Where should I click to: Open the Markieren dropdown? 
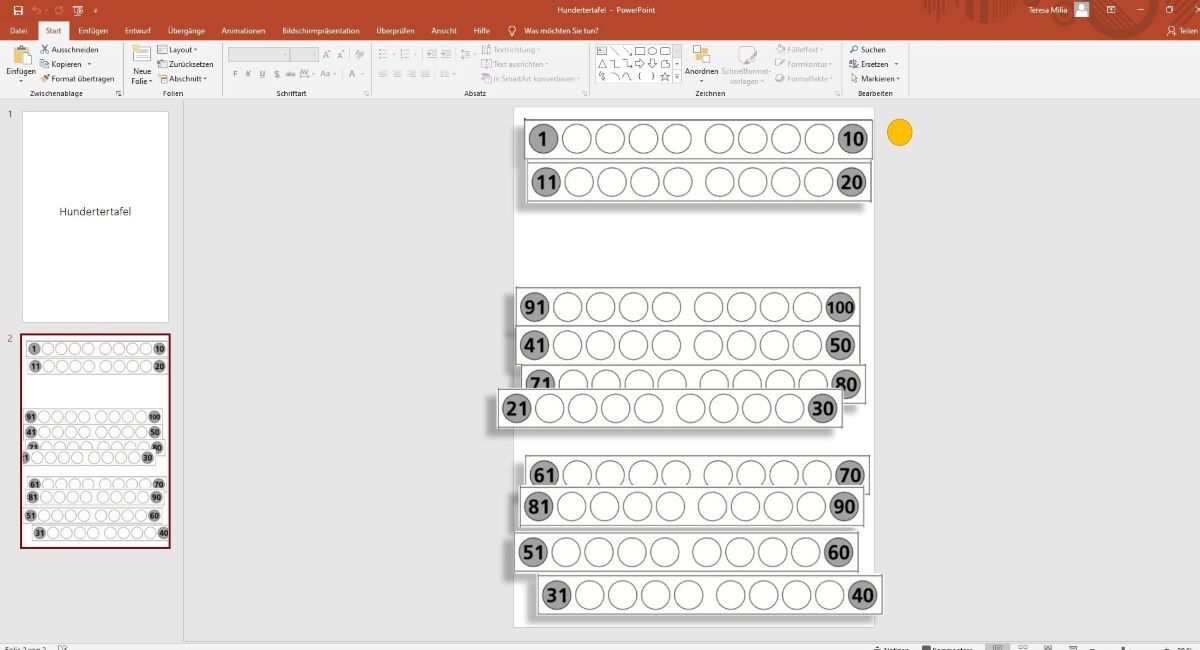877,78
